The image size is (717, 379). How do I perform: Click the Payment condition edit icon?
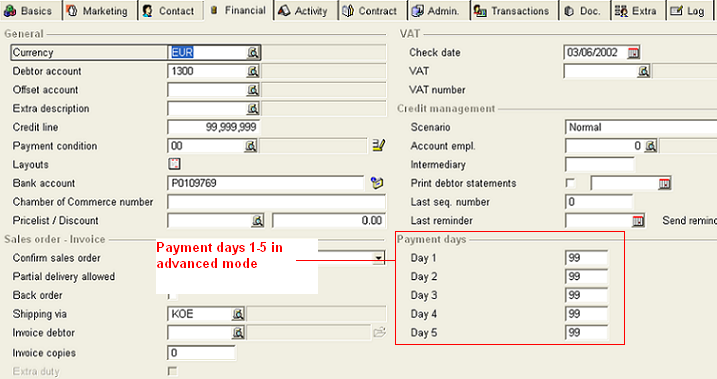379,146
